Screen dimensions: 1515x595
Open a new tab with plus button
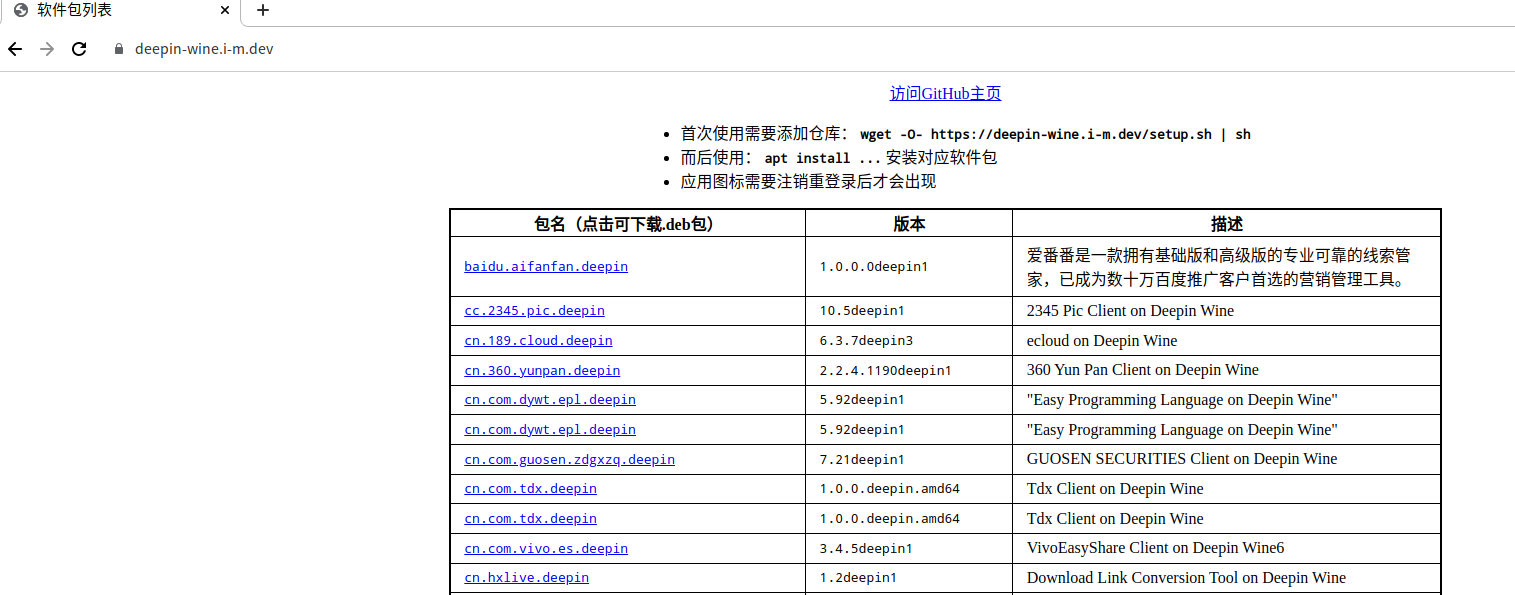coord(263,11)
